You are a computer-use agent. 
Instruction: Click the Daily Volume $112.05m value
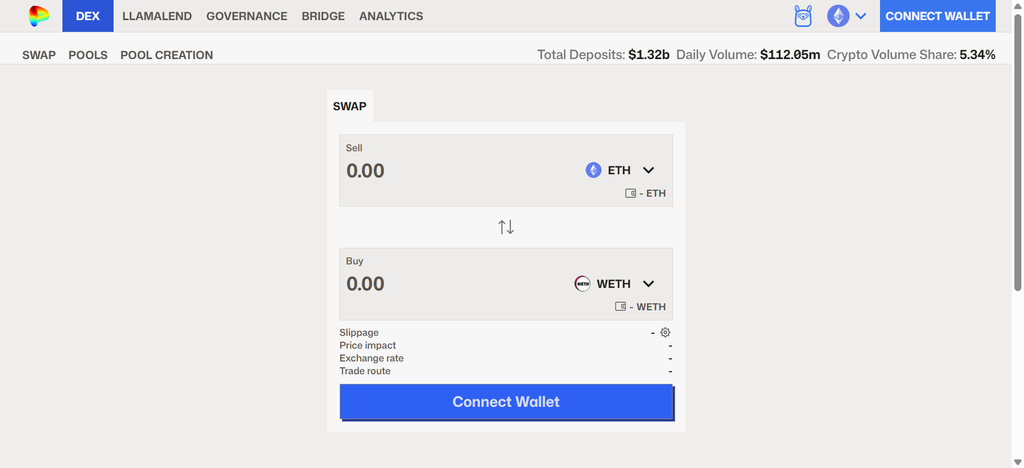[x=790, y=55]
